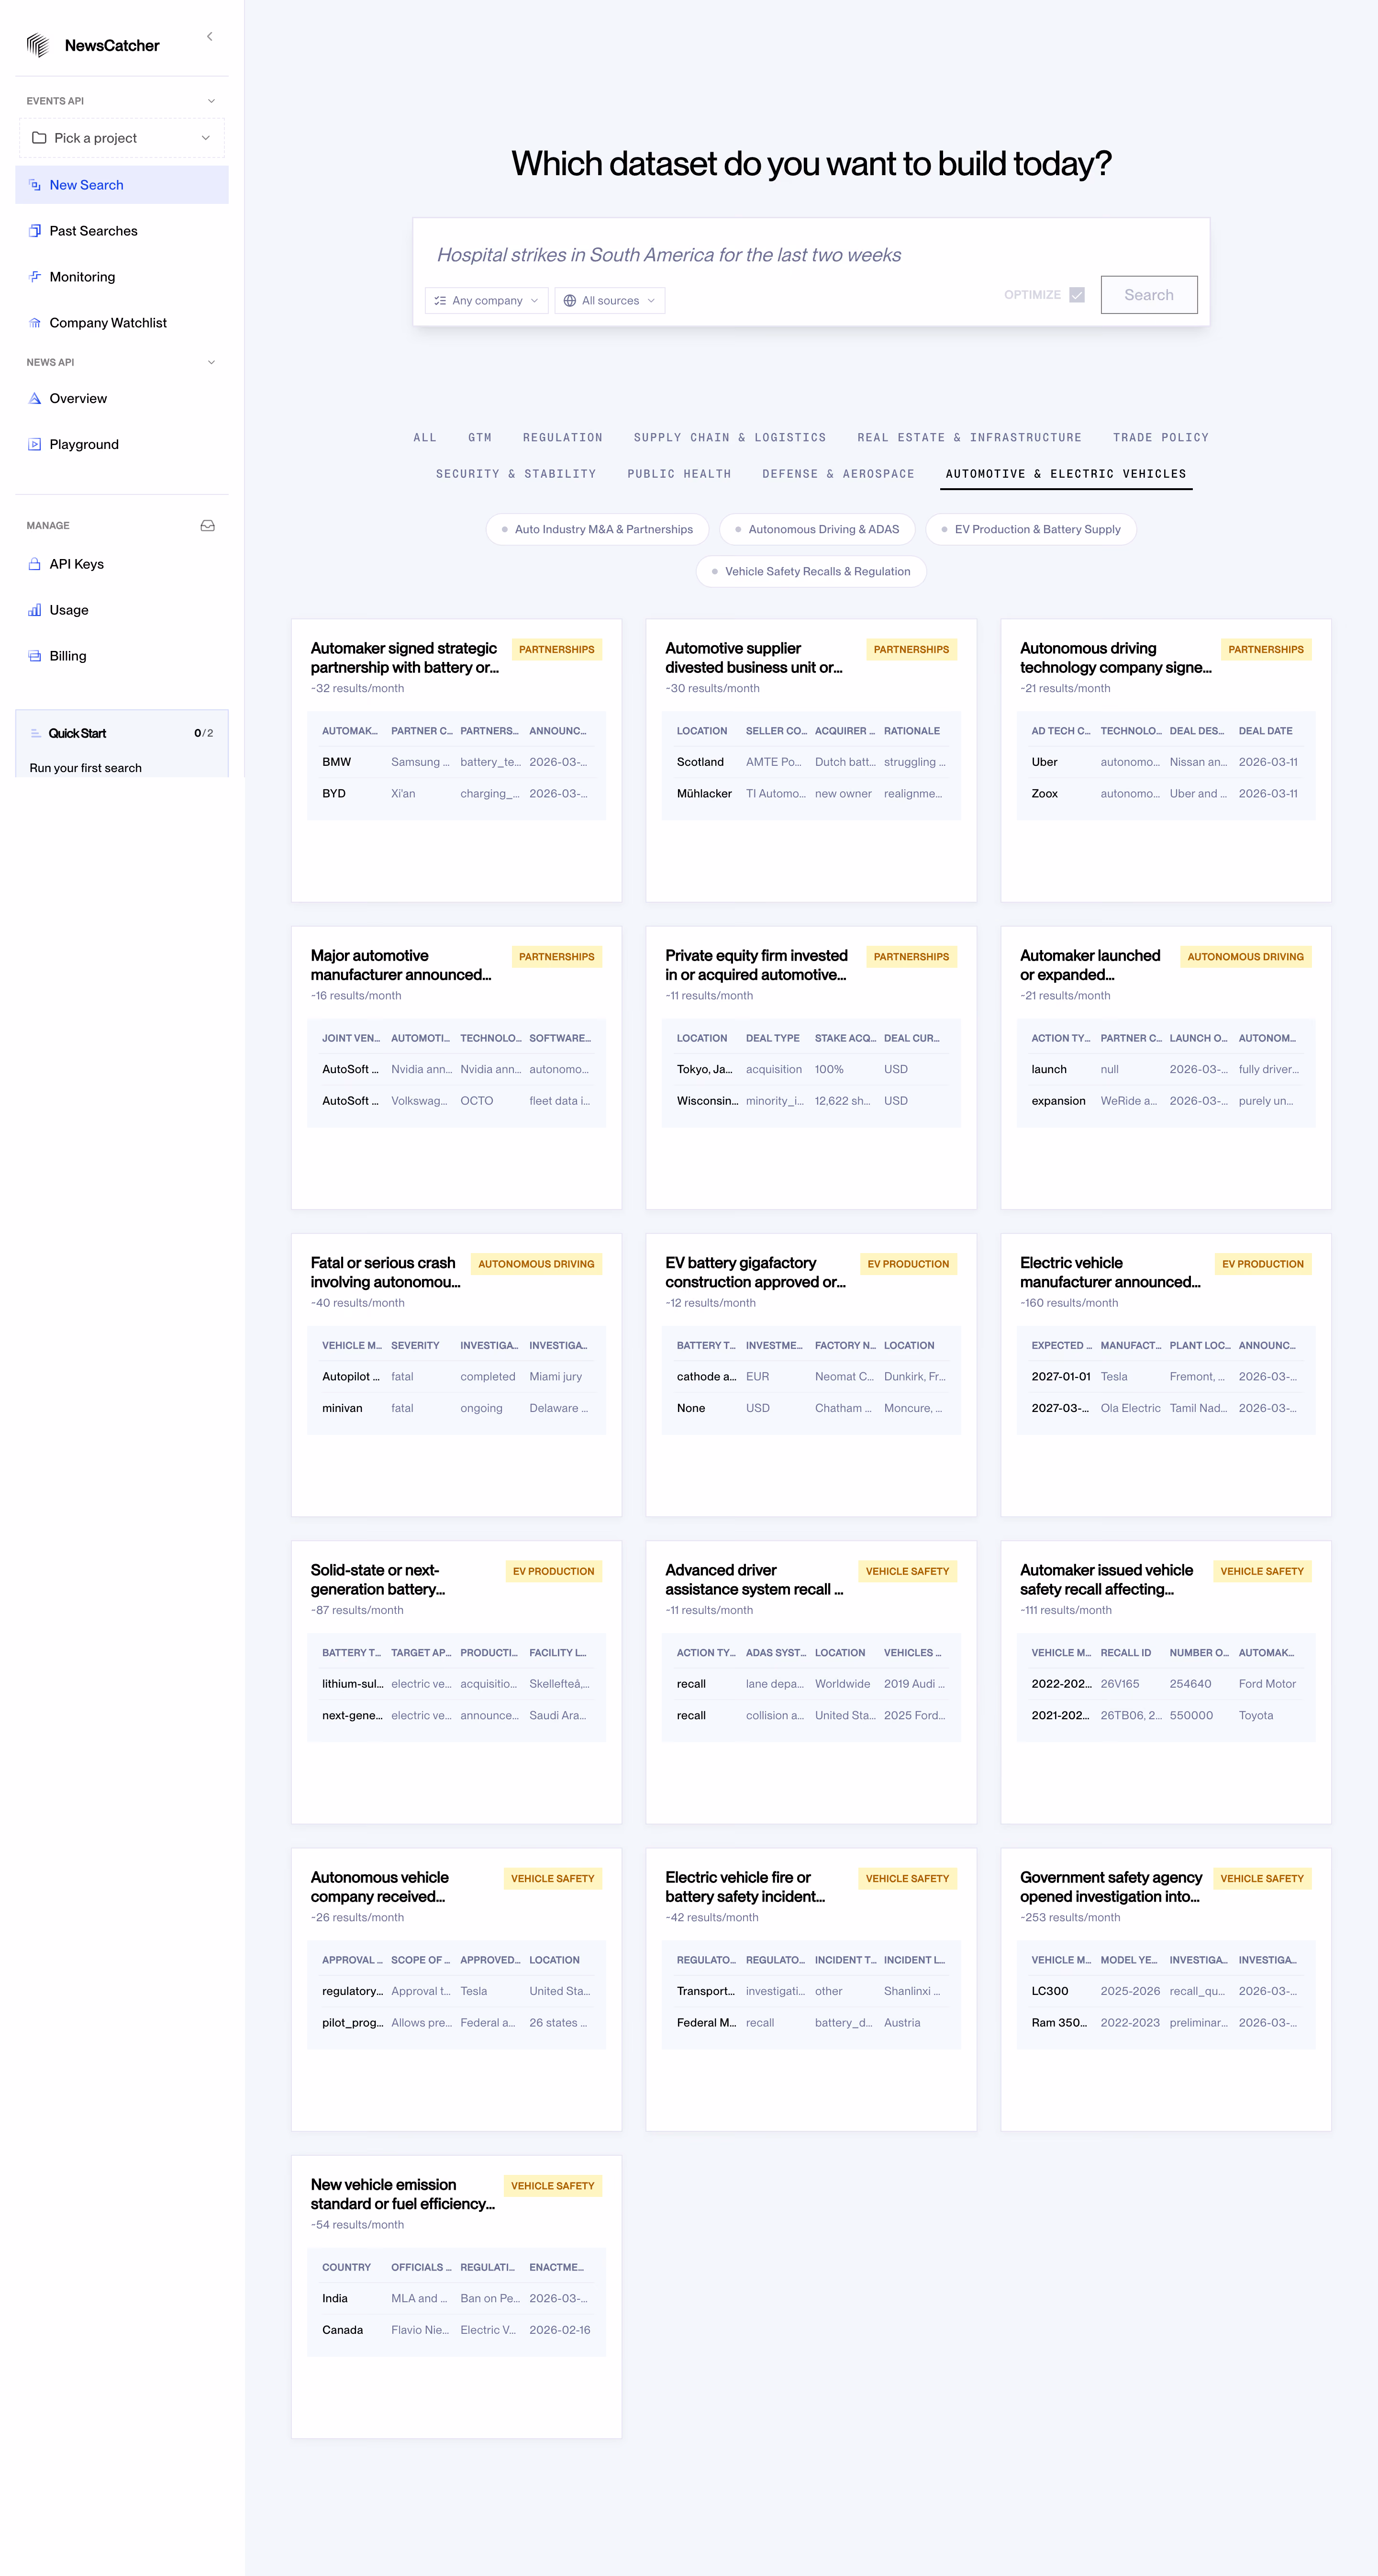Open the EV battery gigafactory construction card
This screenshot has height=2576, width=1378.
pos(811,1375)
